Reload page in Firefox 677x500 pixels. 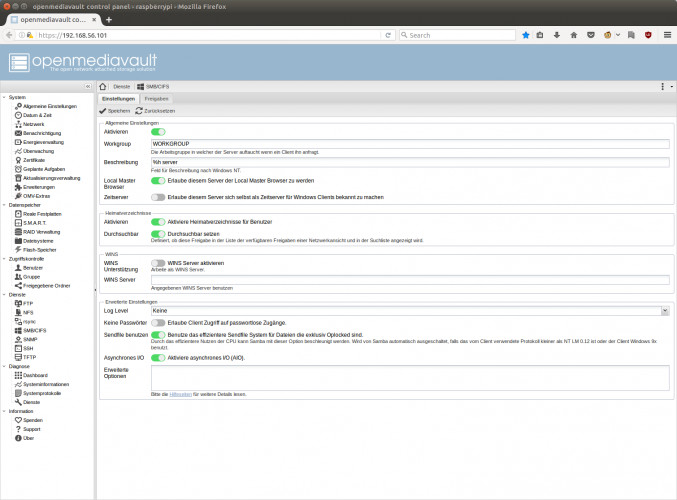388,35
